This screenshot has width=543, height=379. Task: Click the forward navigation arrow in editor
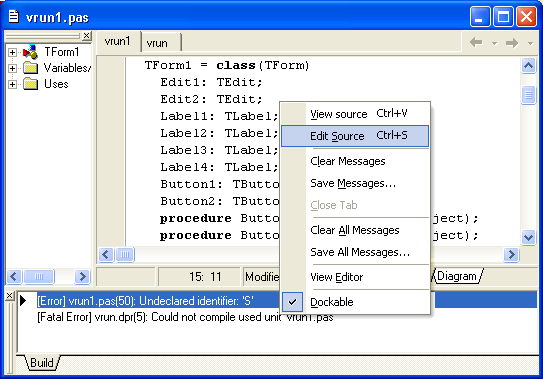tap(512, 43)
